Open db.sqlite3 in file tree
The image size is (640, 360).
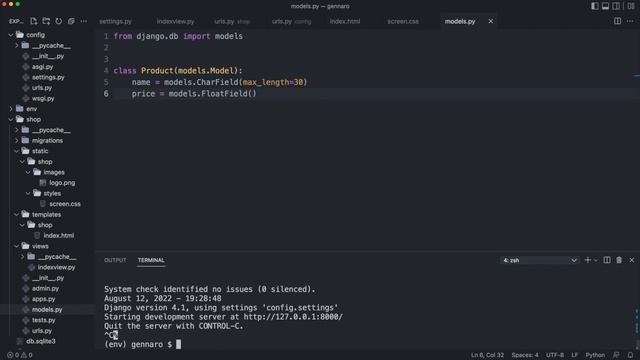[x=41, y=341]
